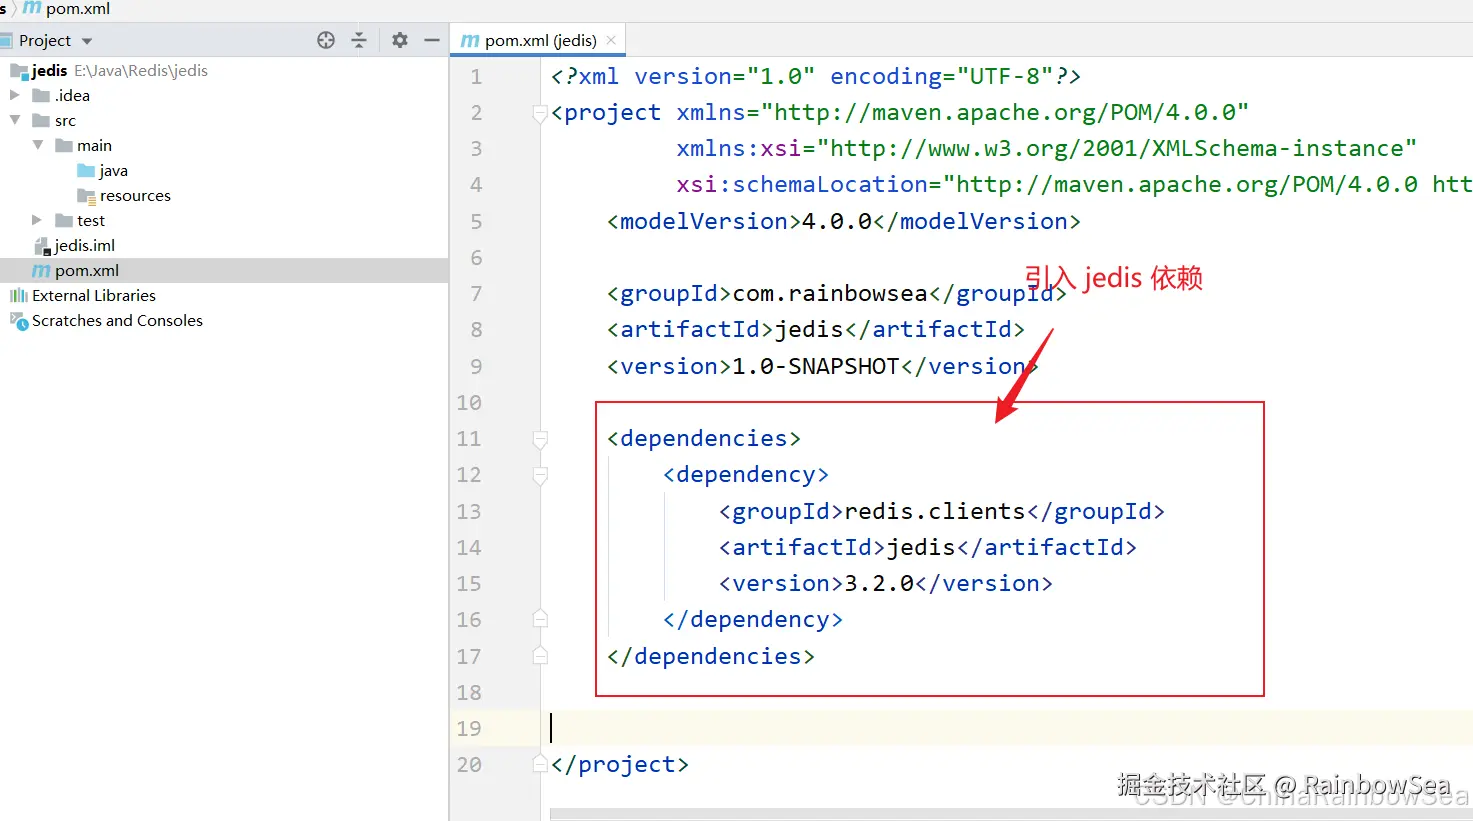Click the xml declaration on line 1

coord(815,77)
